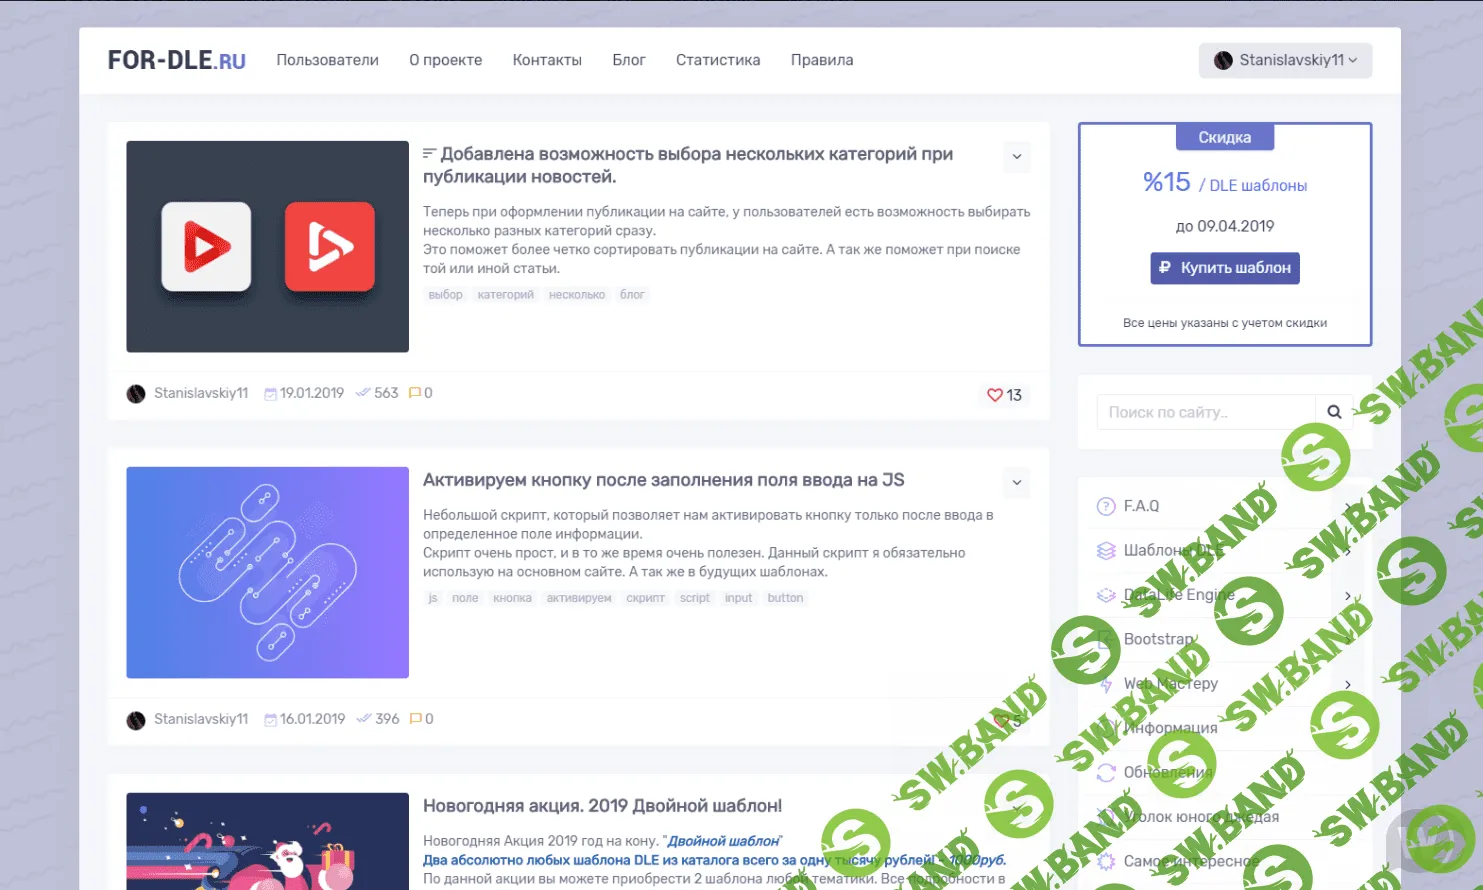Click the F.A.Q question-mark icon in sidebar
This screenshot has width=1483, height=890.
tap(1106, 506)
